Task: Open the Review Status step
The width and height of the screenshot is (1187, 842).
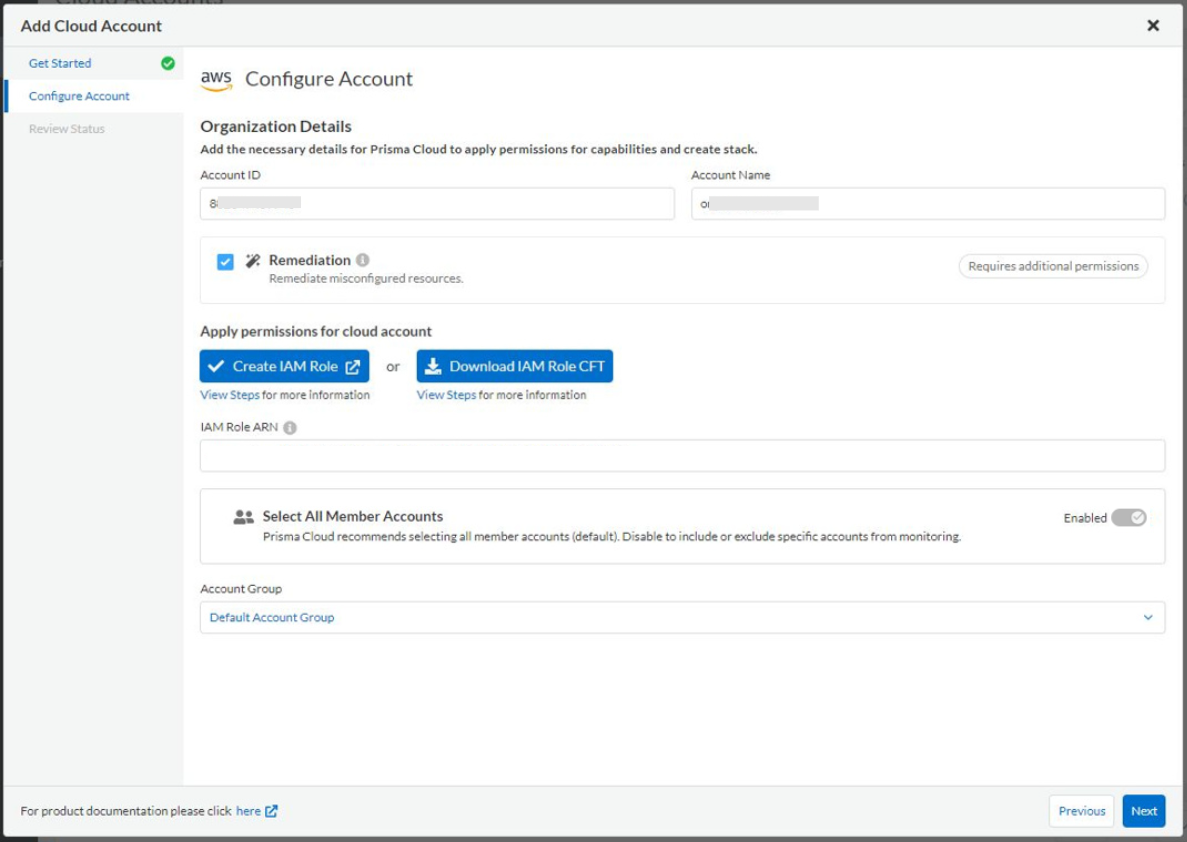Action: point(67,129)
